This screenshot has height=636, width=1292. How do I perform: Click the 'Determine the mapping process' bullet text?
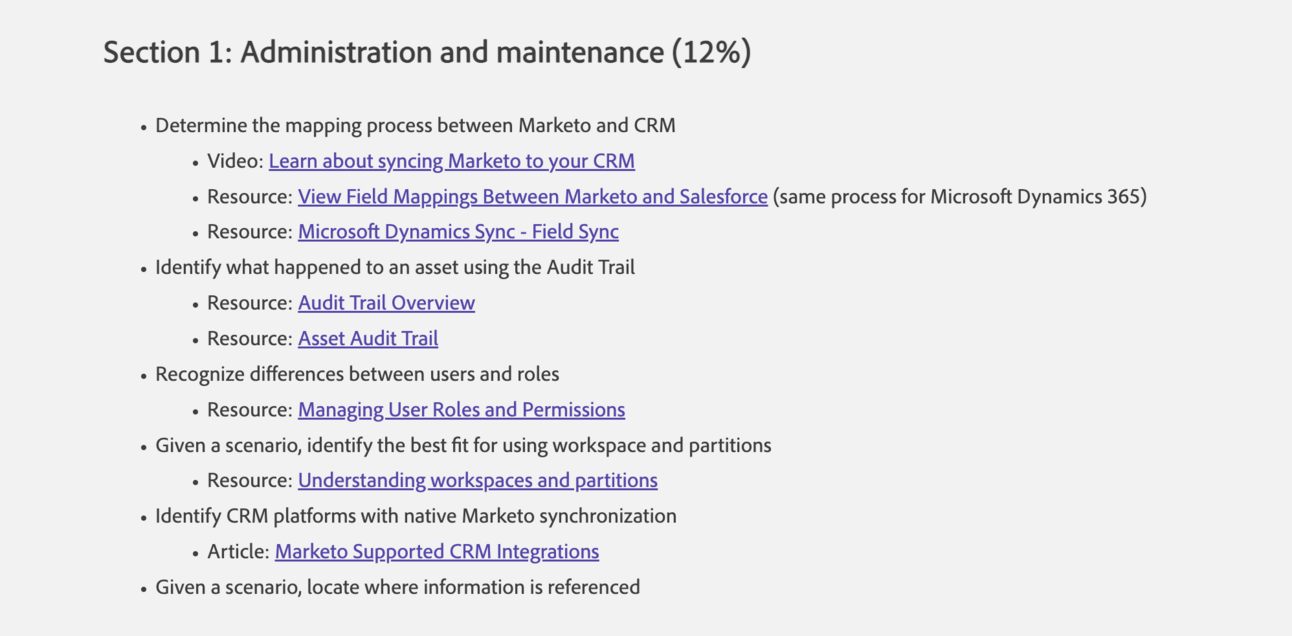[415, 126]
